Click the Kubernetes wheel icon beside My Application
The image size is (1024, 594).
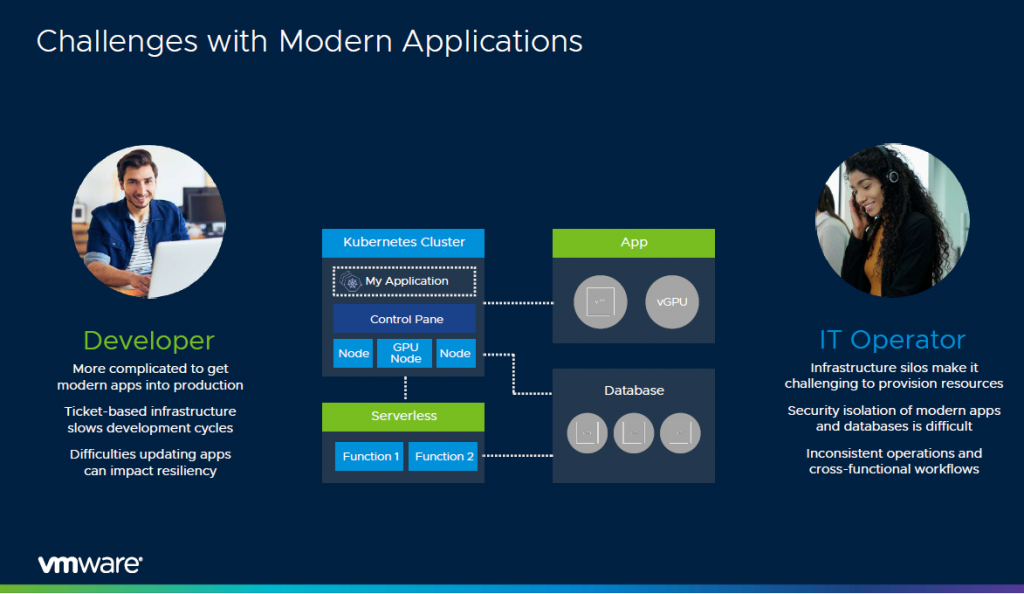351,282
